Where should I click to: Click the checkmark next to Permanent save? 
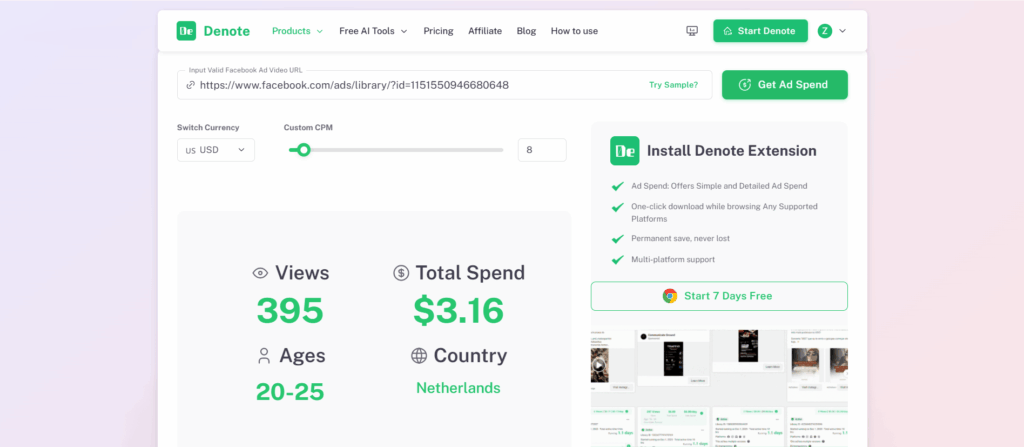click(x=617, y=239)
